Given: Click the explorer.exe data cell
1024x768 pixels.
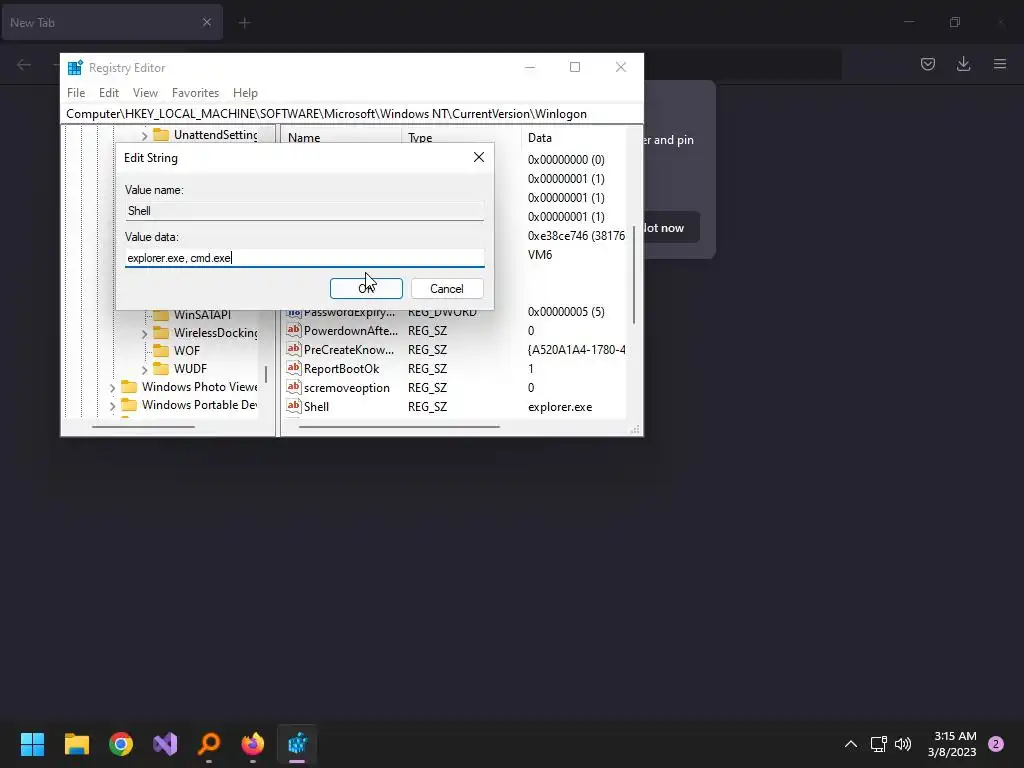Looking at the screenshot, I should click(560, 407).
